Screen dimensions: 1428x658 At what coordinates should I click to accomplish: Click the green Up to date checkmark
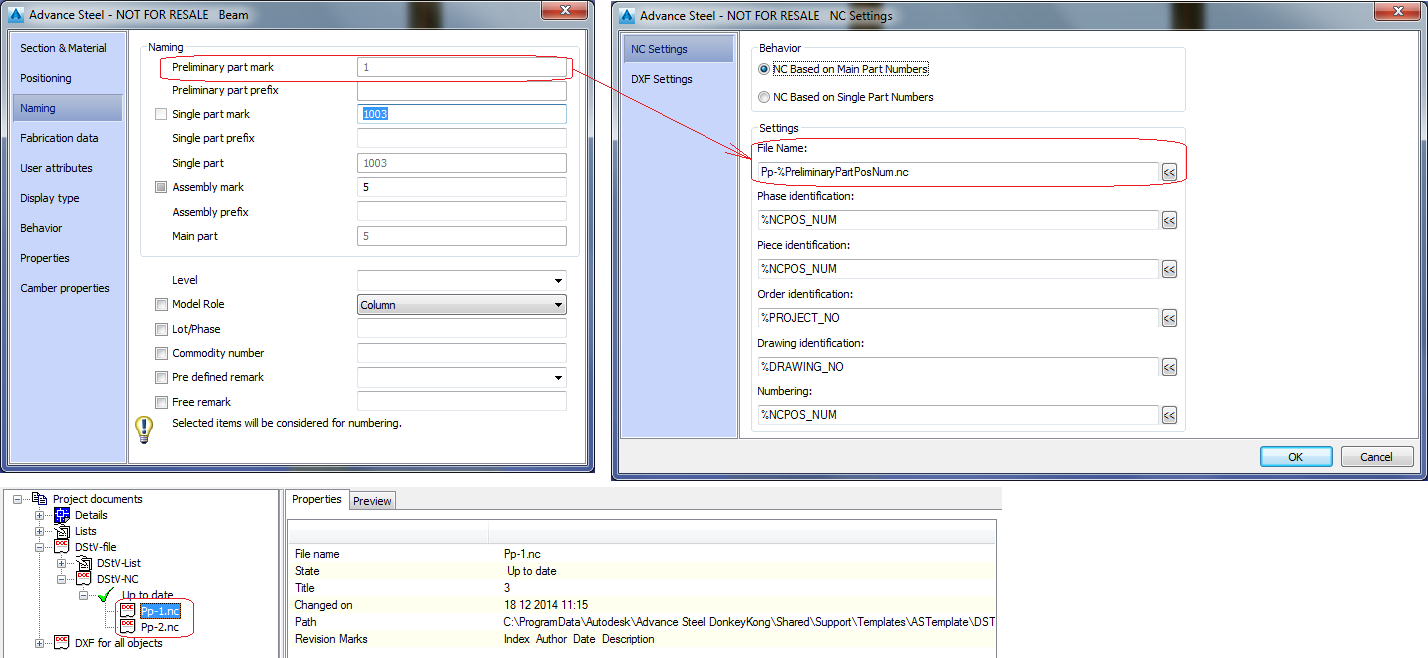point(105,596)
